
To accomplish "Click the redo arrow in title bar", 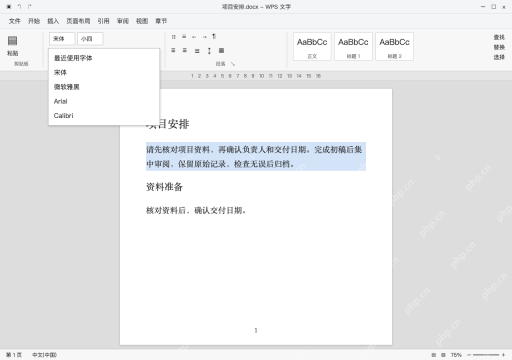I will (x=29, y=6).
